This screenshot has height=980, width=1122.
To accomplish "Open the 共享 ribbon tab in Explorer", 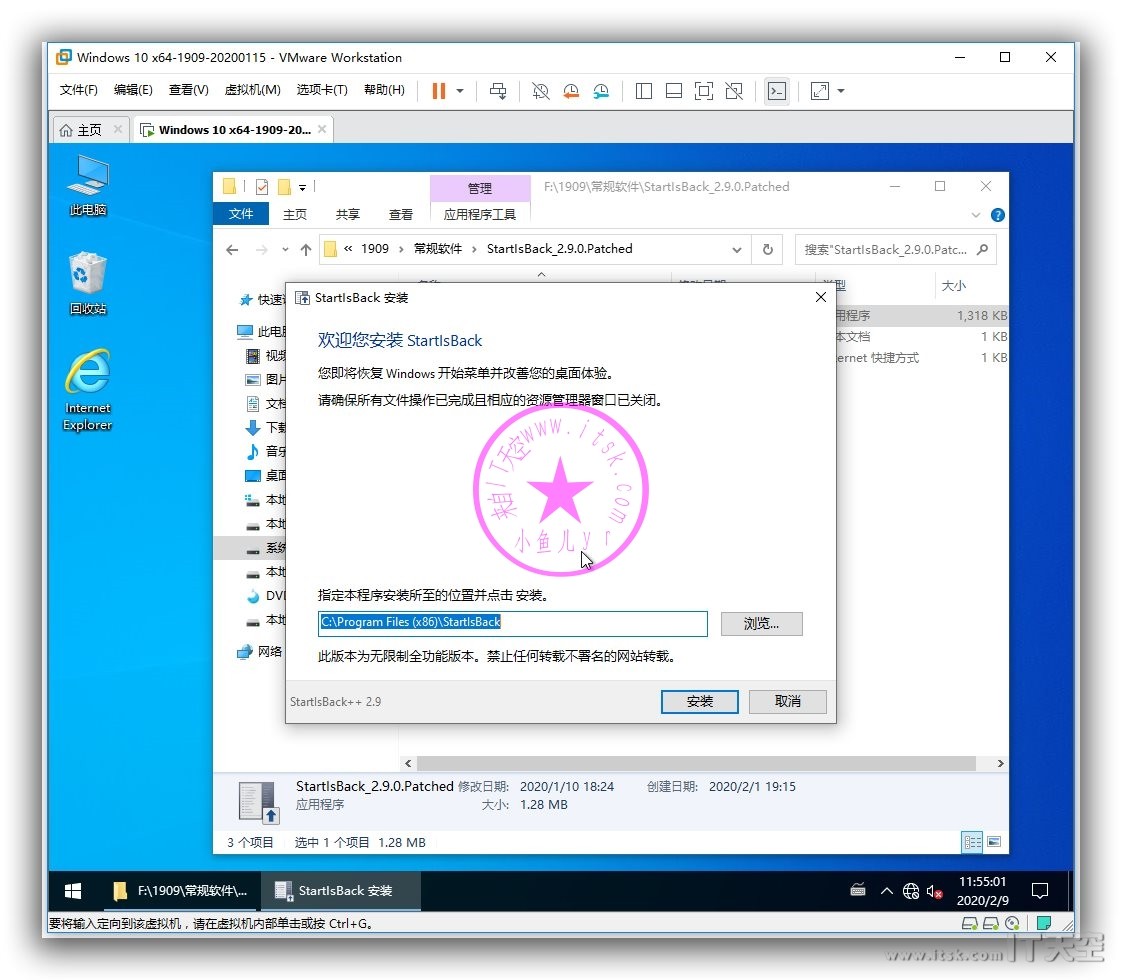I will (x=347, y=214).
